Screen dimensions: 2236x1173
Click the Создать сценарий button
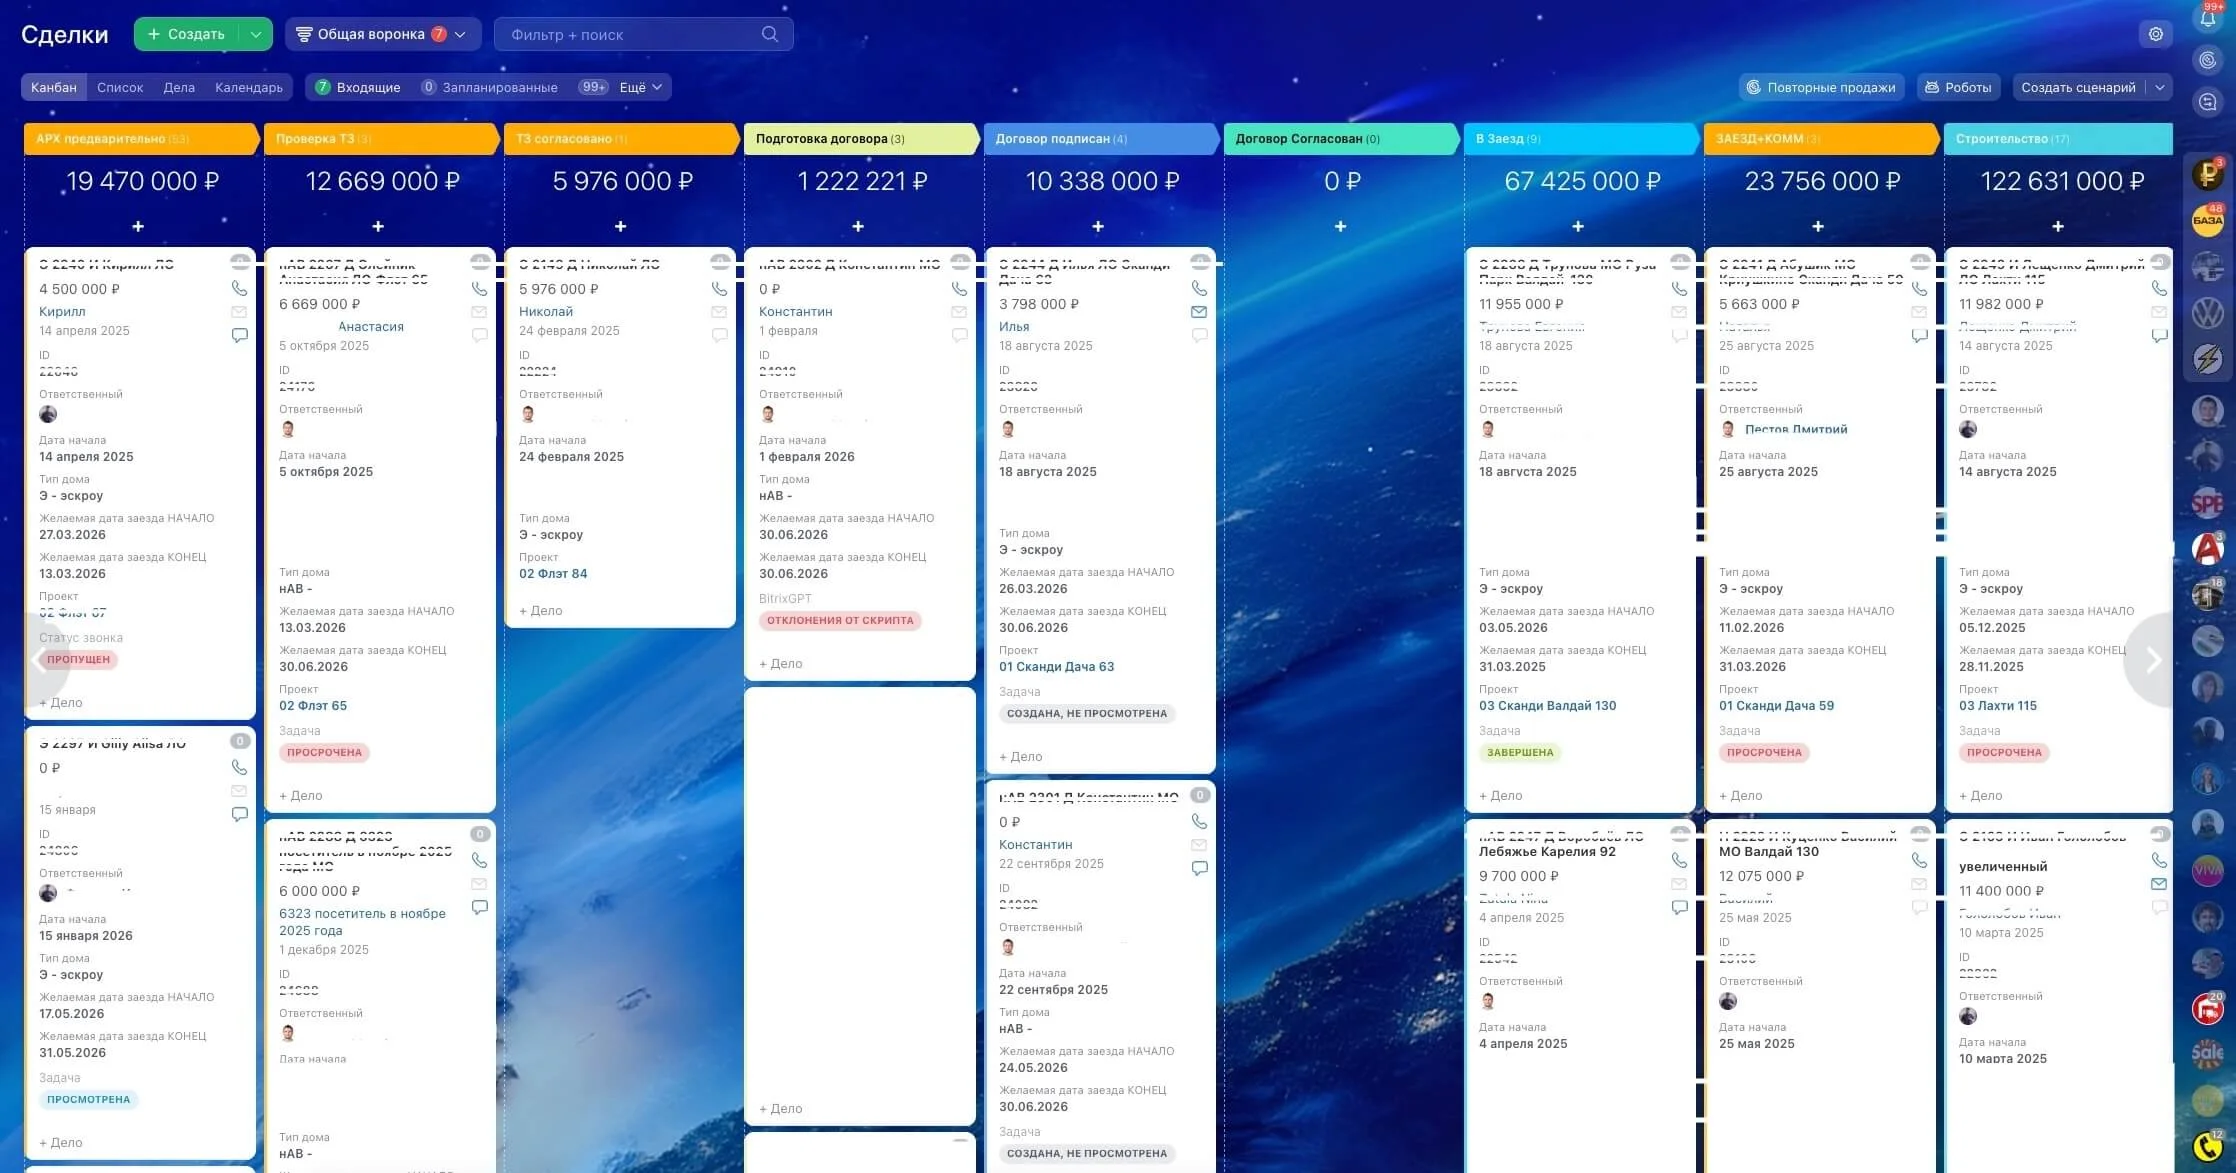(x=2078, y=87)
